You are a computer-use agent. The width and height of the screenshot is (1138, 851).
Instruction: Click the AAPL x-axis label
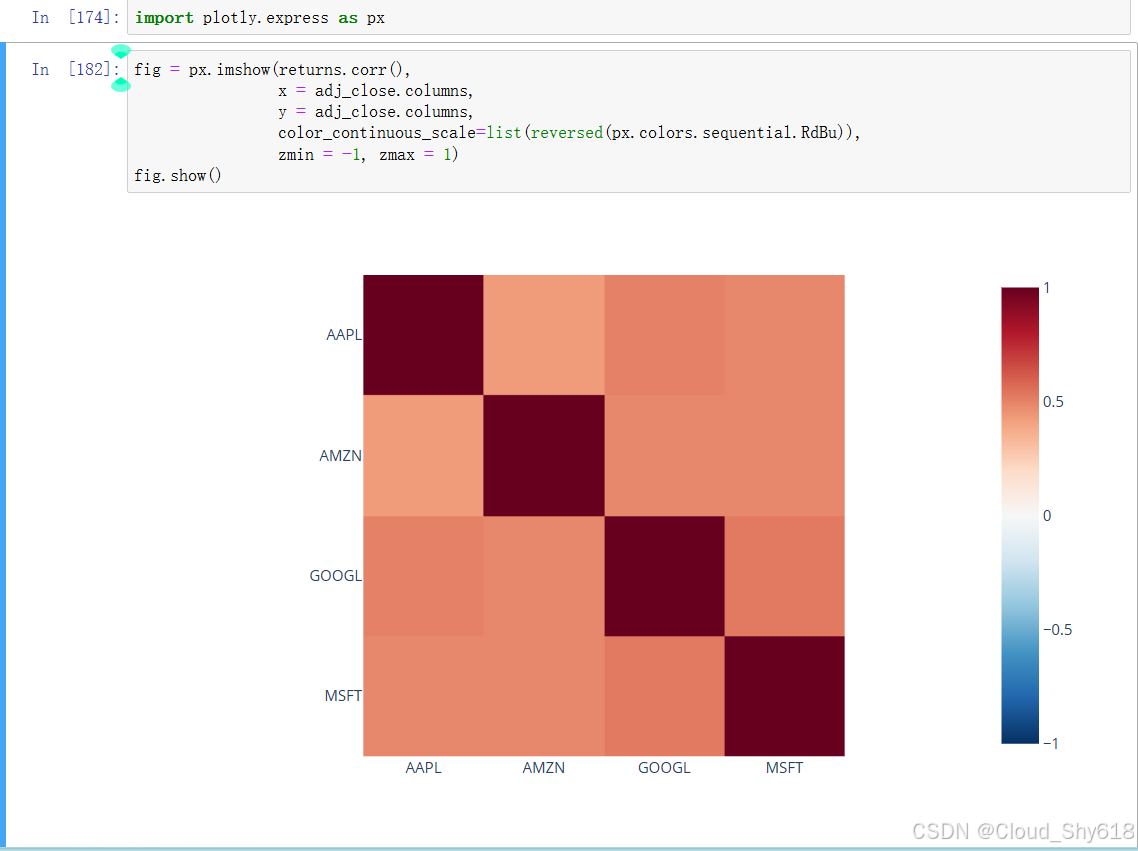click(x=423, y=768)
